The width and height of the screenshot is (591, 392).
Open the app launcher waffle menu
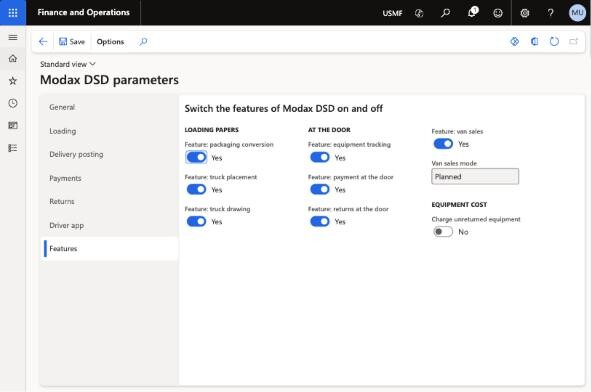coord(13,13)
